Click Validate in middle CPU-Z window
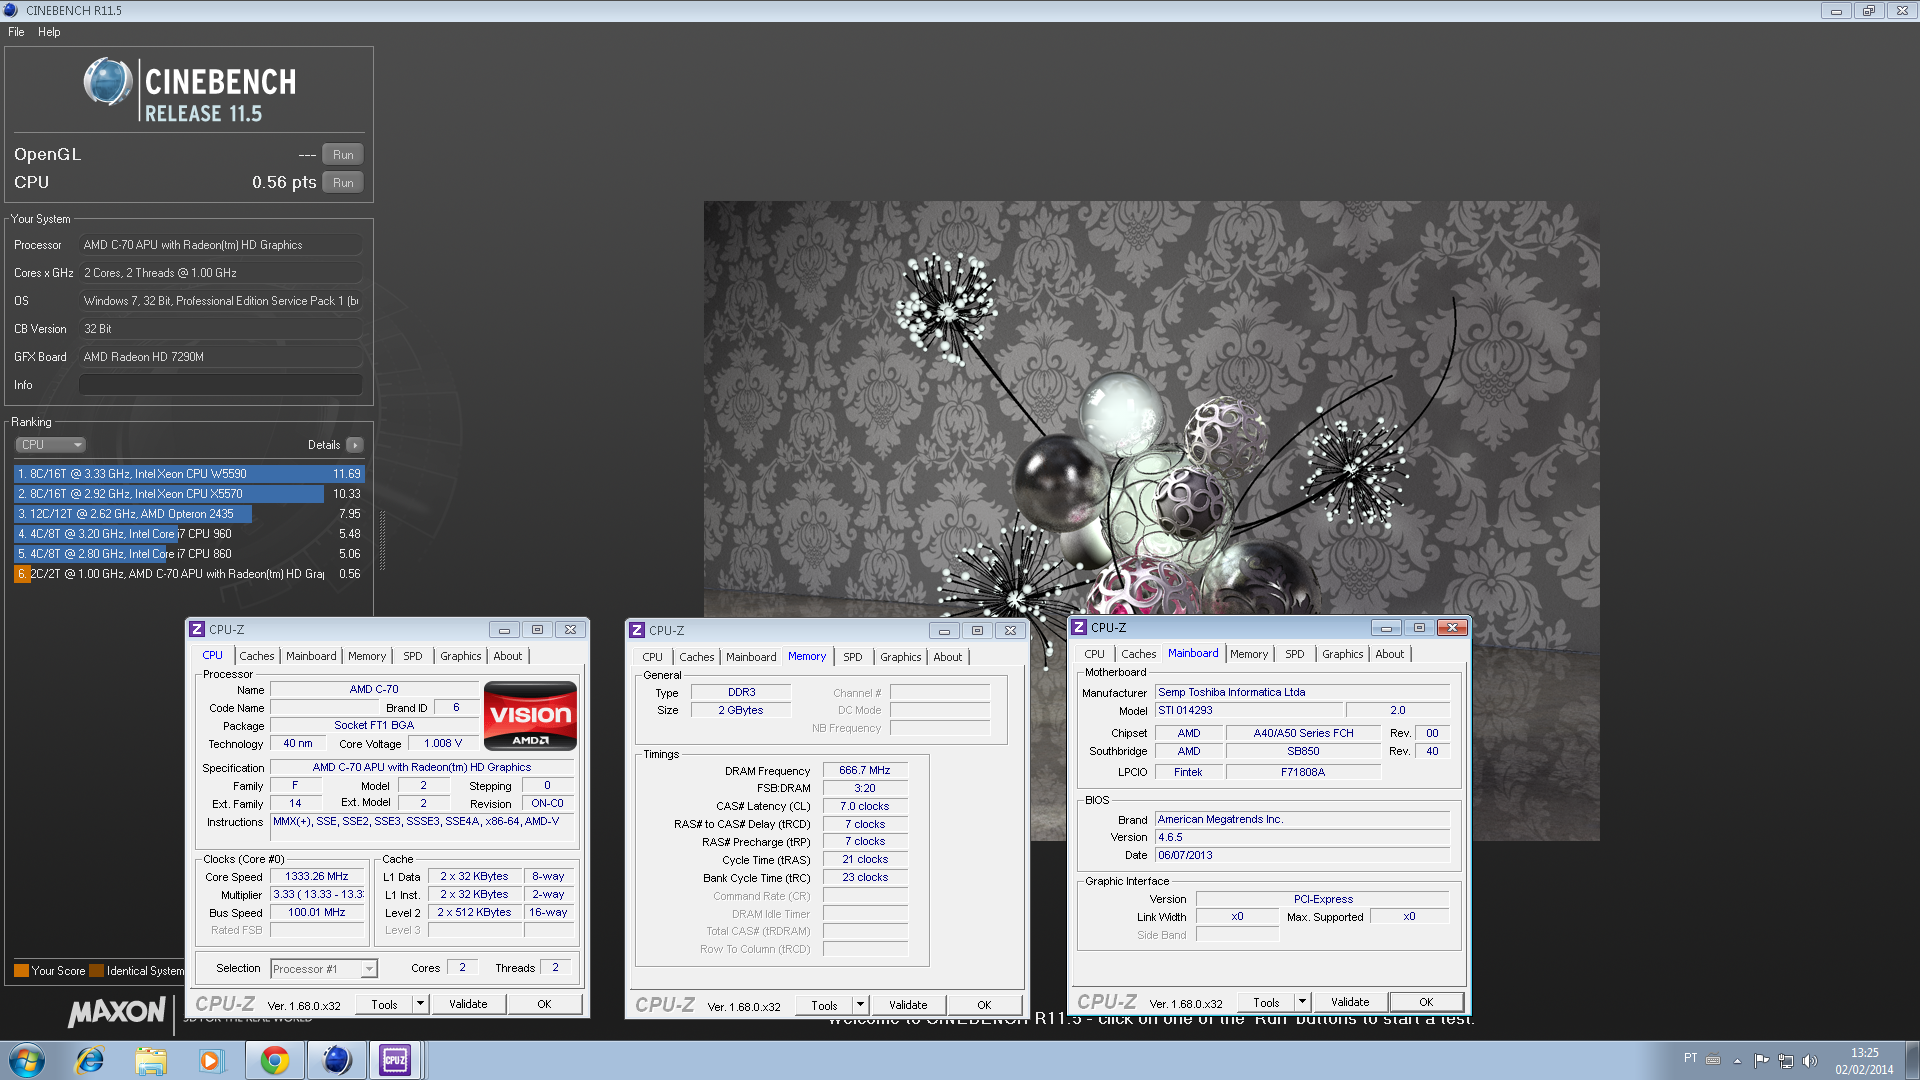 [908, 1006]
